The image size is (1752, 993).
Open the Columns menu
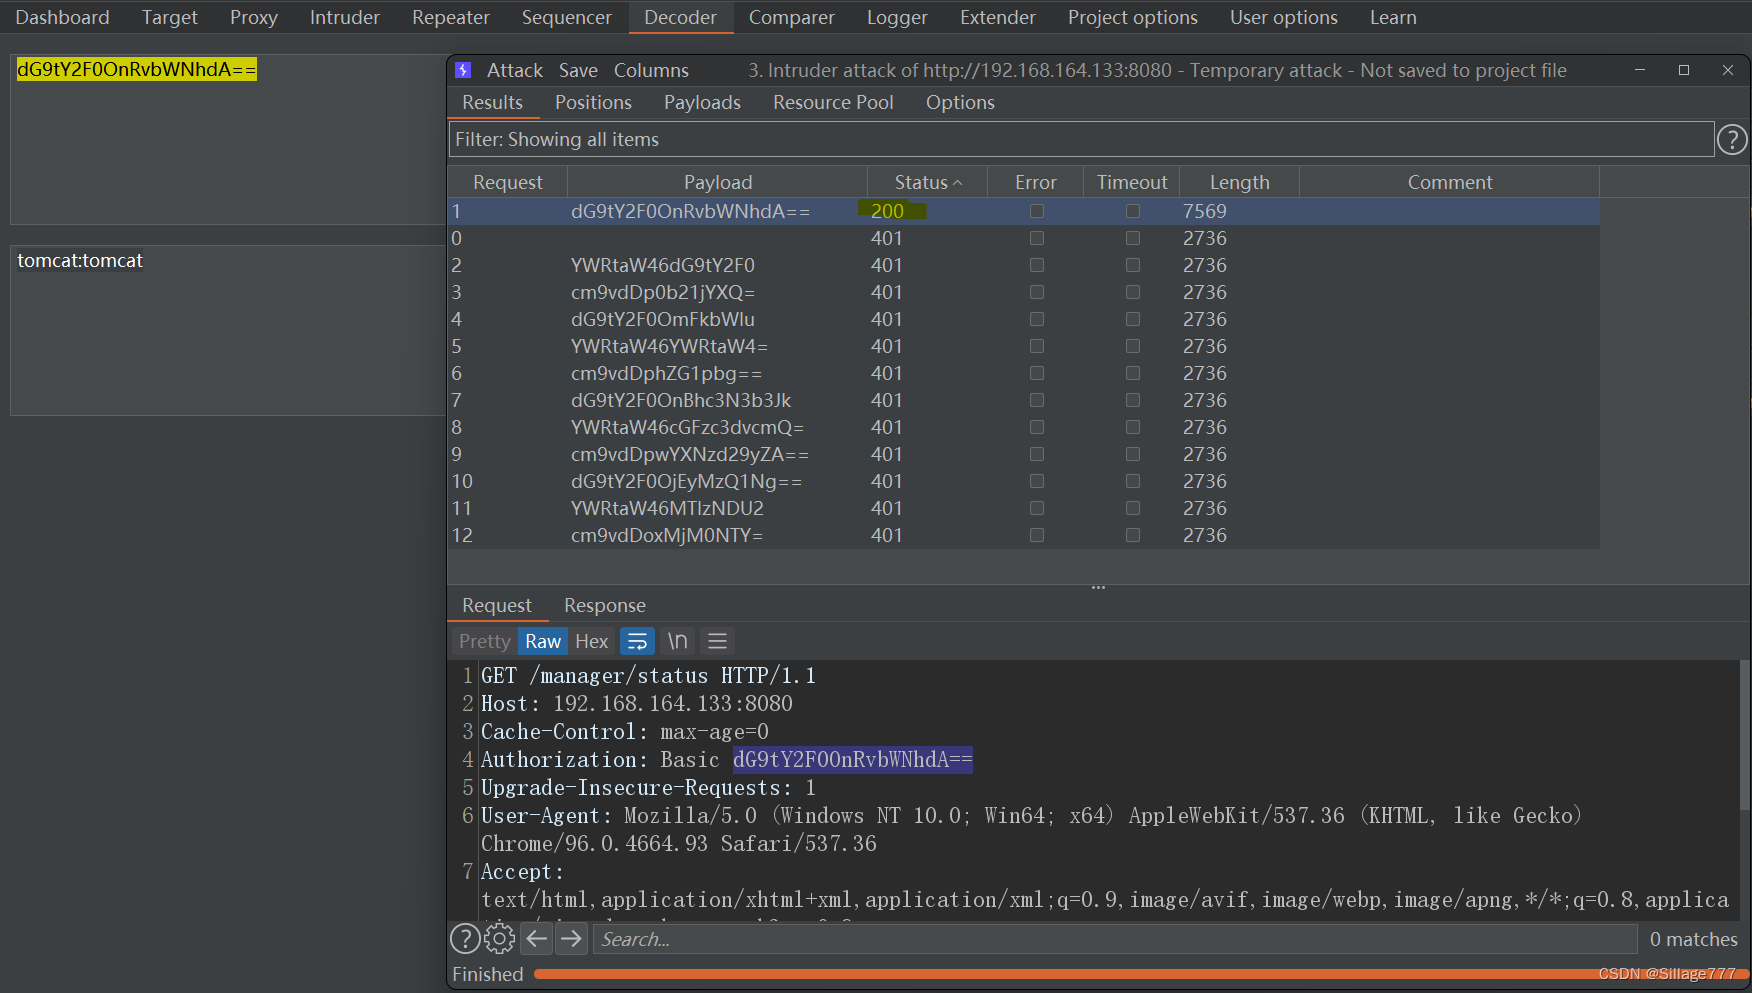pyautogui.click(x=651, y=70)
